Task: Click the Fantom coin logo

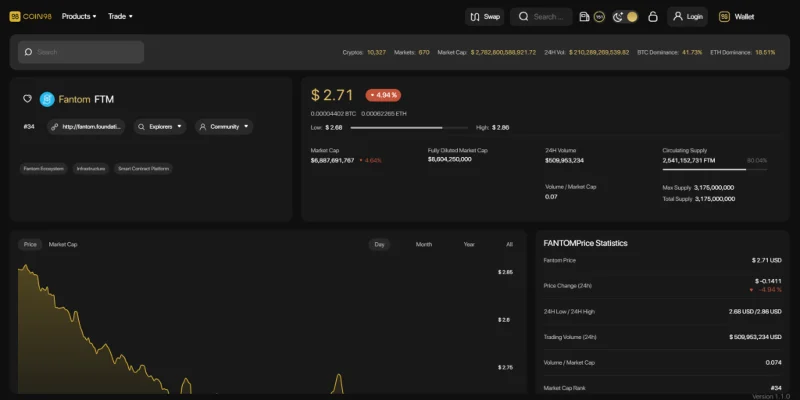Action: (47, 99)
